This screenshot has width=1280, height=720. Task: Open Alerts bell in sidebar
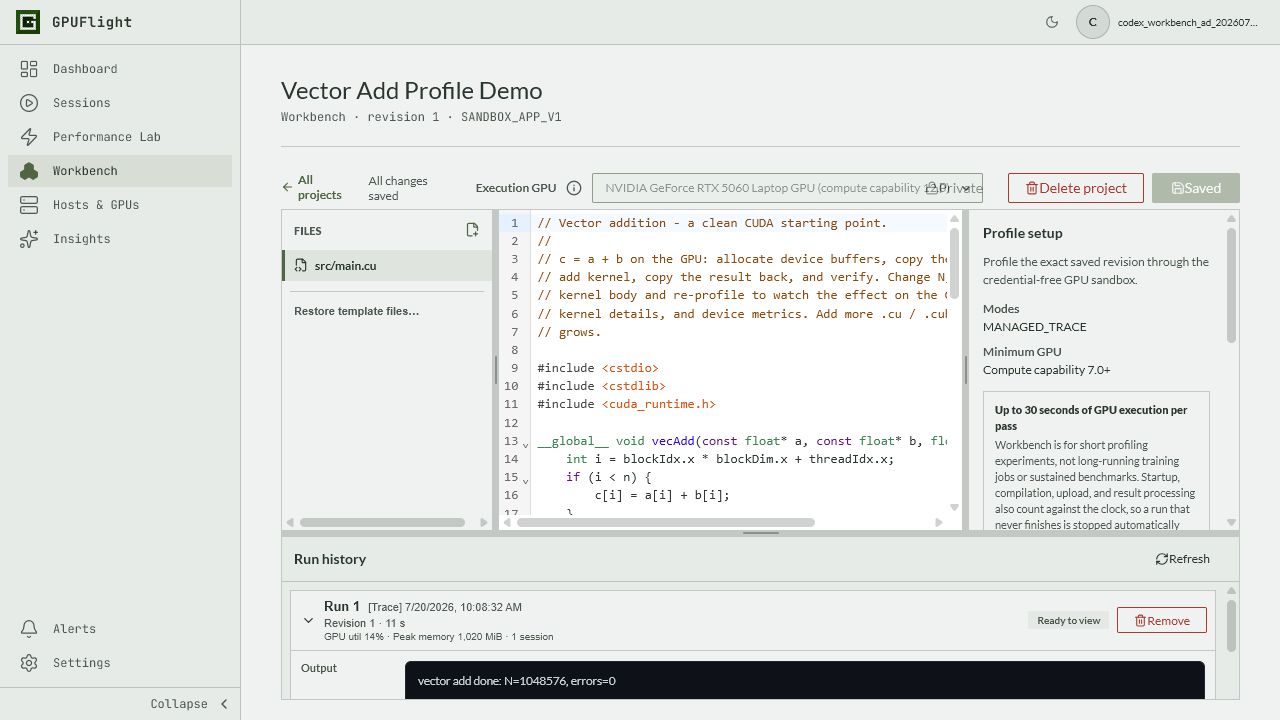click(29, 629)
